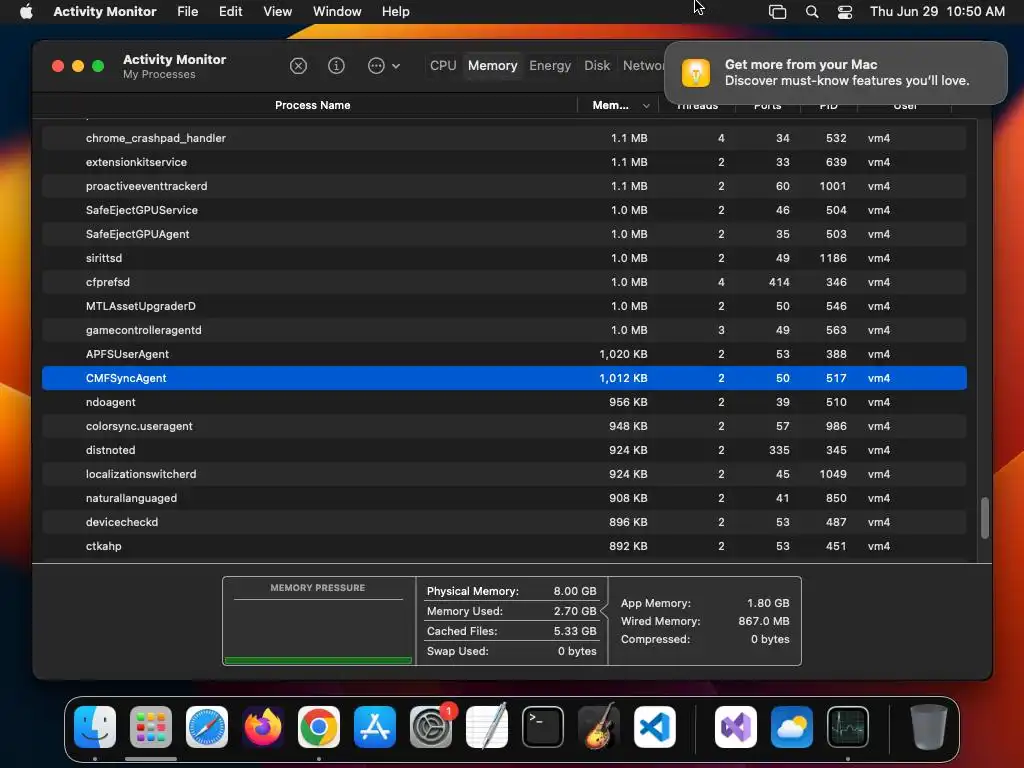Toggle the Memory column sort arrow
The width and height of the screenshot is (1024, 768).
coord(646,106)
